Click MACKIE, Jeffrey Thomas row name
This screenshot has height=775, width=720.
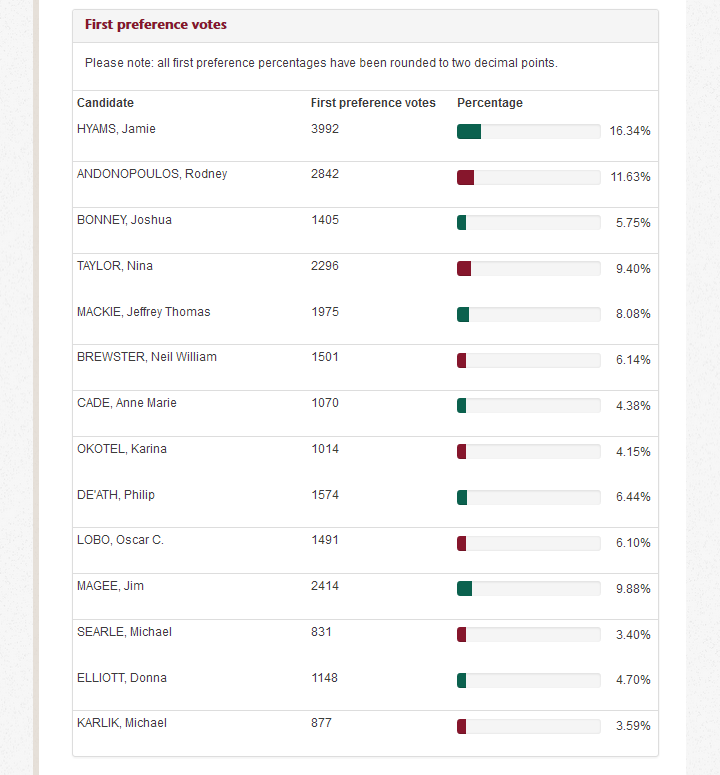pos(144,312)
